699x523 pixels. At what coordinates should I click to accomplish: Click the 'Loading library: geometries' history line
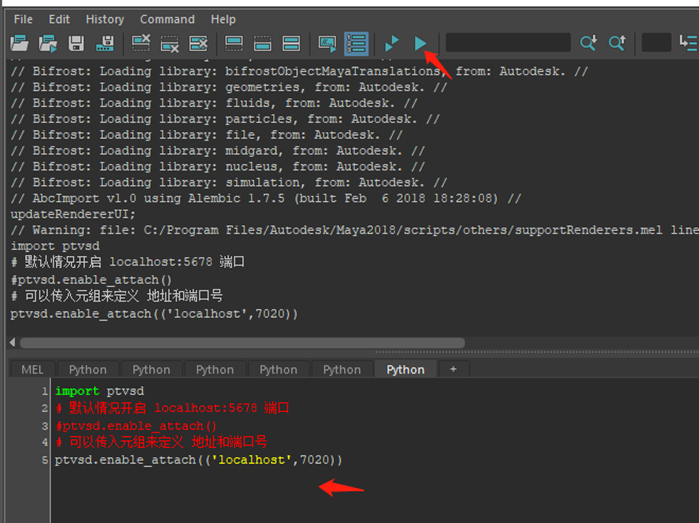coord(229,87)
